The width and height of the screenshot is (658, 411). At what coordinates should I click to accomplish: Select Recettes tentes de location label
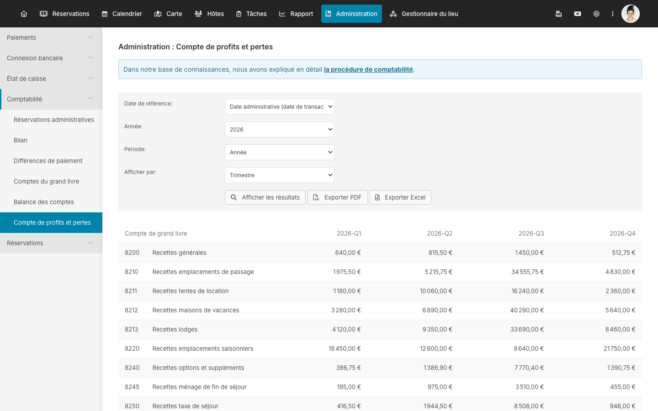pos(191,291)
